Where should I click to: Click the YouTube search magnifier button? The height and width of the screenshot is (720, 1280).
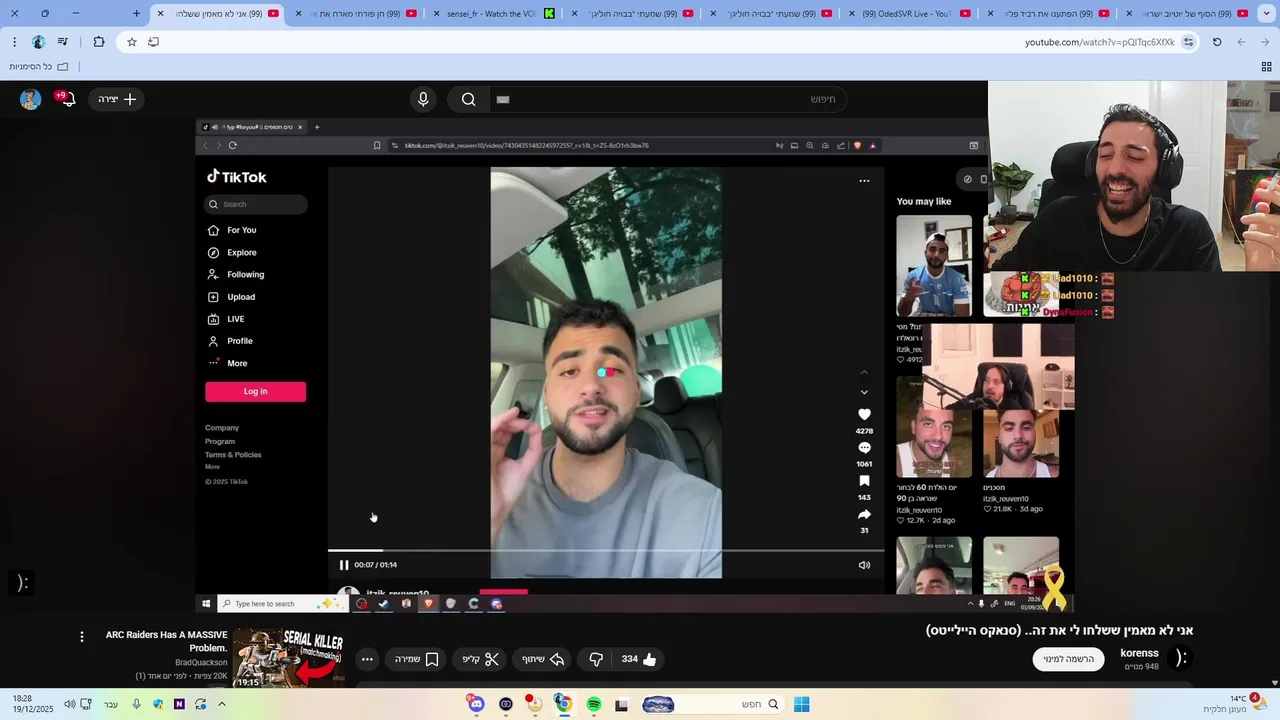tap(468, 99)
